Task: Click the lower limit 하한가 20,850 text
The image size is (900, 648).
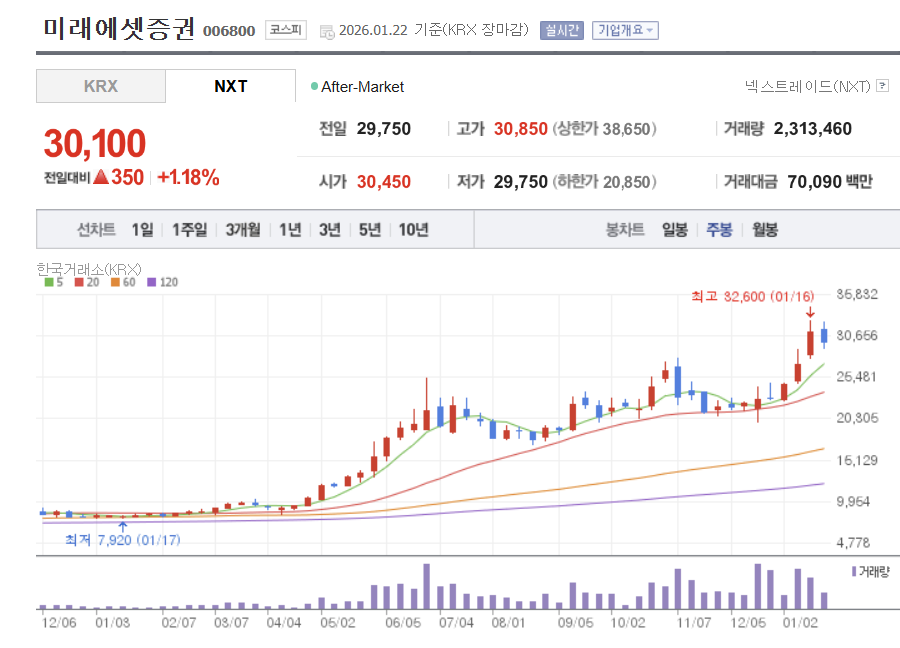Action: coord(604,182)
